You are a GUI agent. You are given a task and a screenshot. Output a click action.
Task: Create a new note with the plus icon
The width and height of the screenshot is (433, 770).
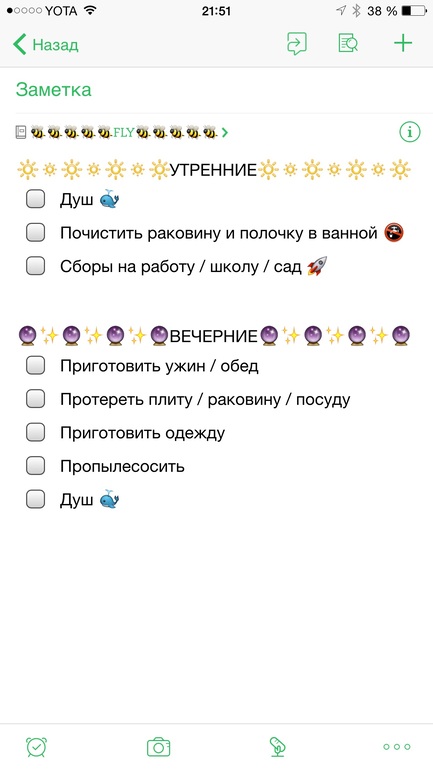click(403, 44)
